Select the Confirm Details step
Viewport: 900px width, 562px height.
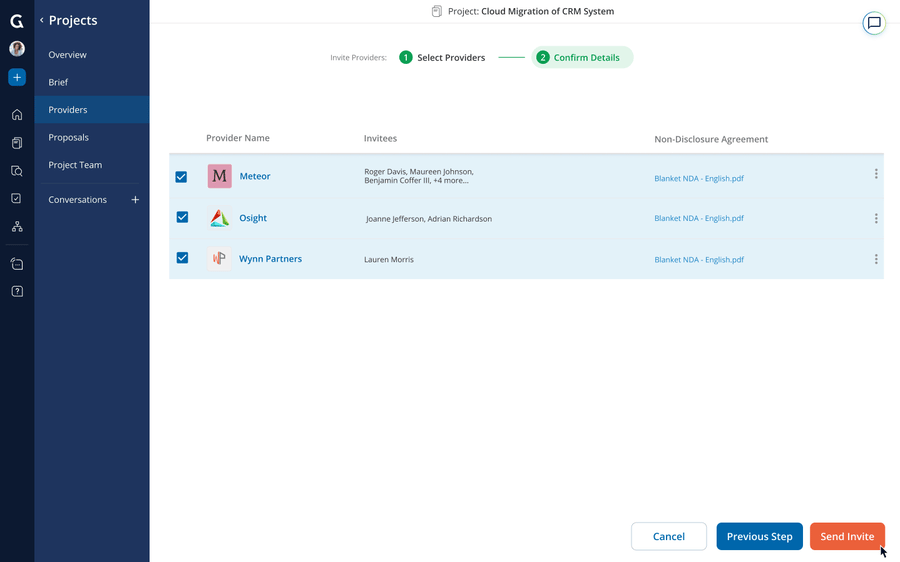pyautogui.click(x=582, y=57)
